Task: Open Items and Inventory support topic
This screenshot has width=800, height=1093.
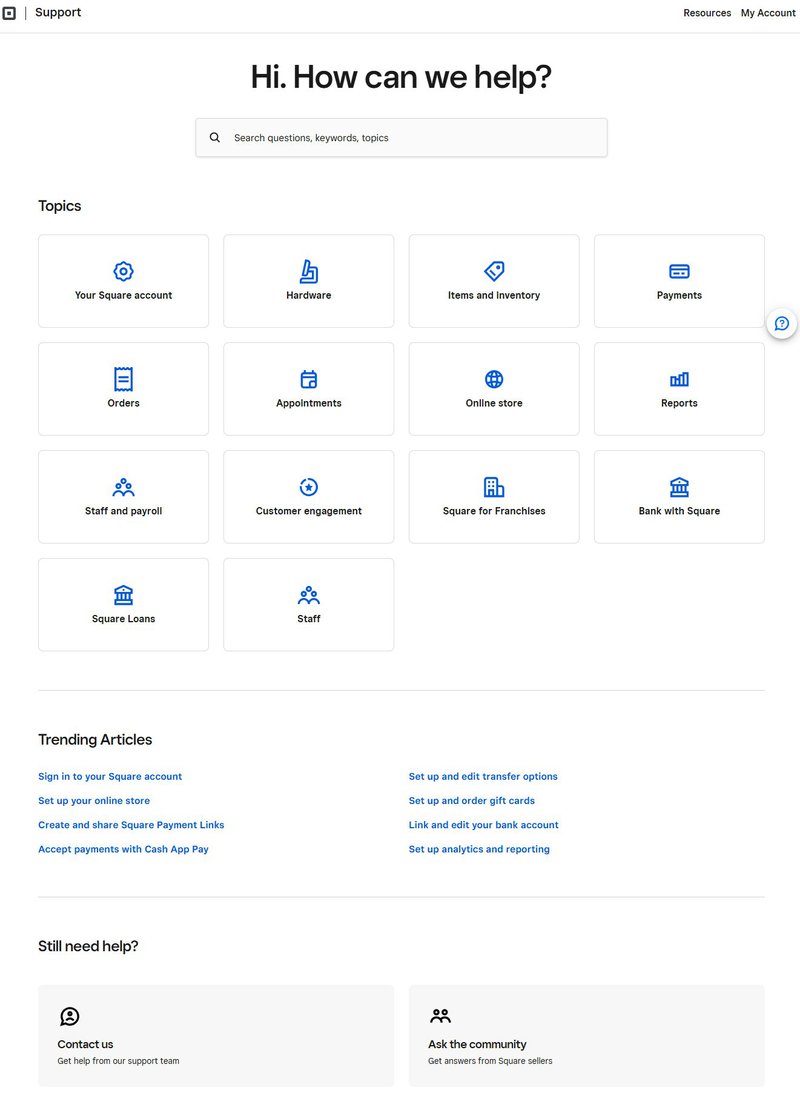Action: (494, 280)
